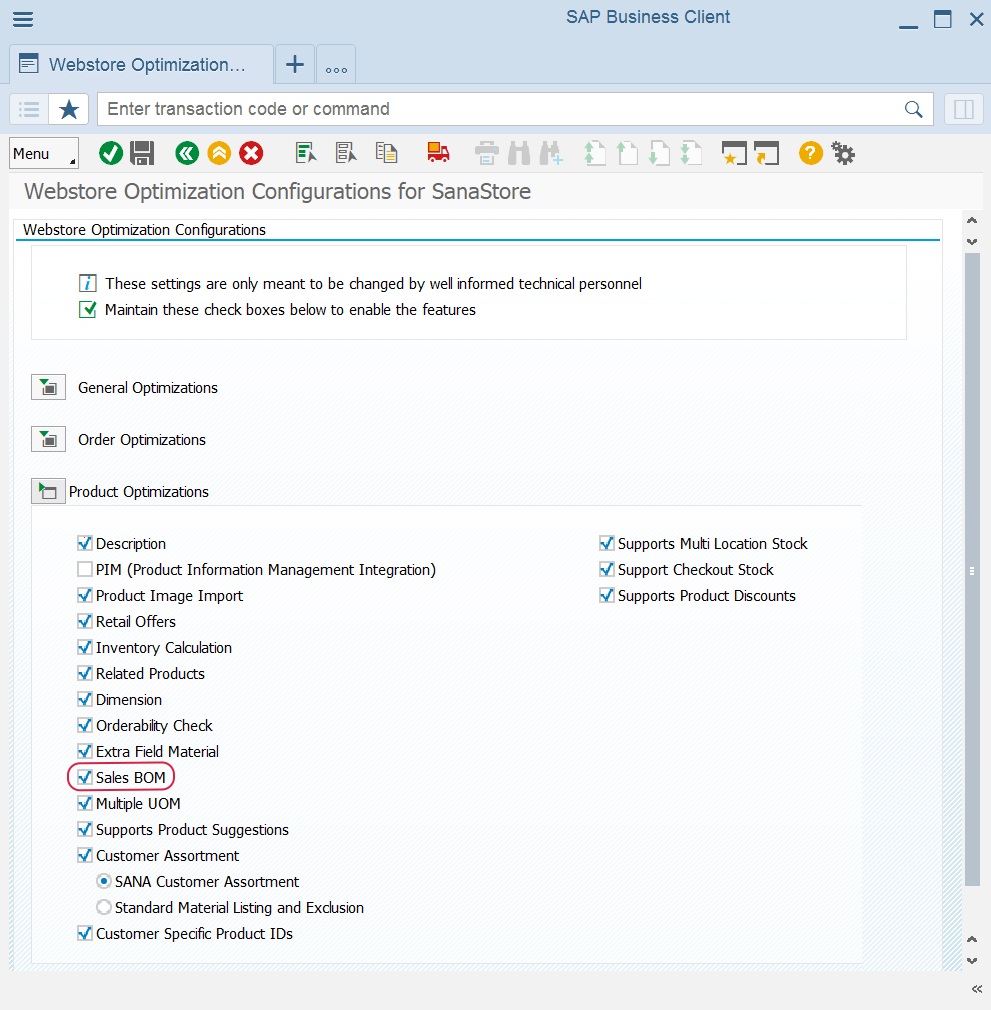
Task: Toggle the Sales BOM checkbox
Action: point(84,777)
